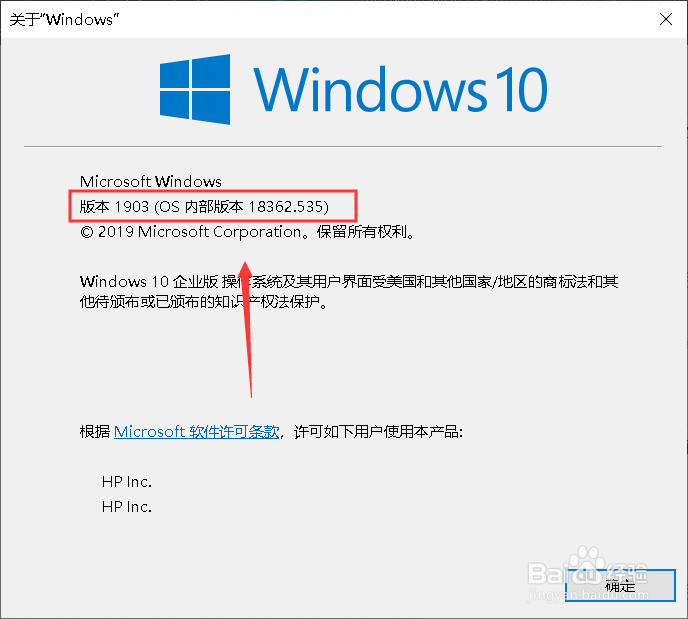Screen dimensions: 688x619
Task: Click the second HP Inc. entry
Action: 127,507
